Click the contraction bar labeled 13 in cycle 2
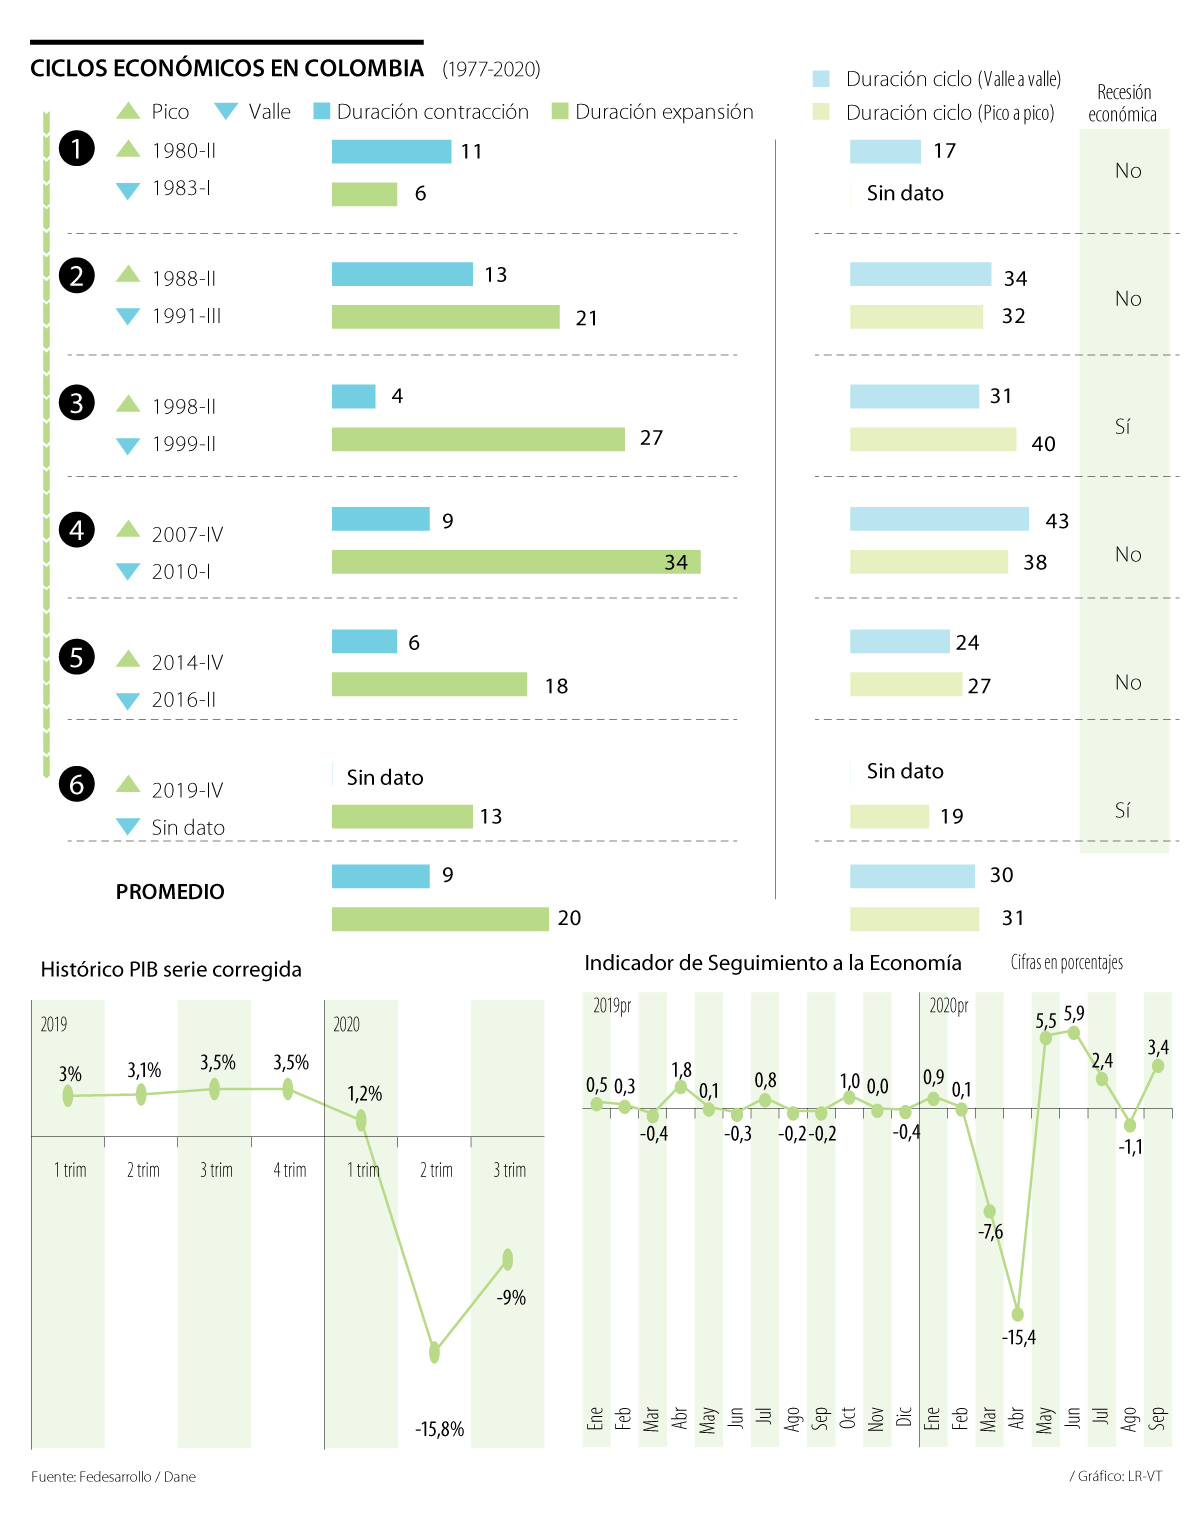 coord(402,274)
